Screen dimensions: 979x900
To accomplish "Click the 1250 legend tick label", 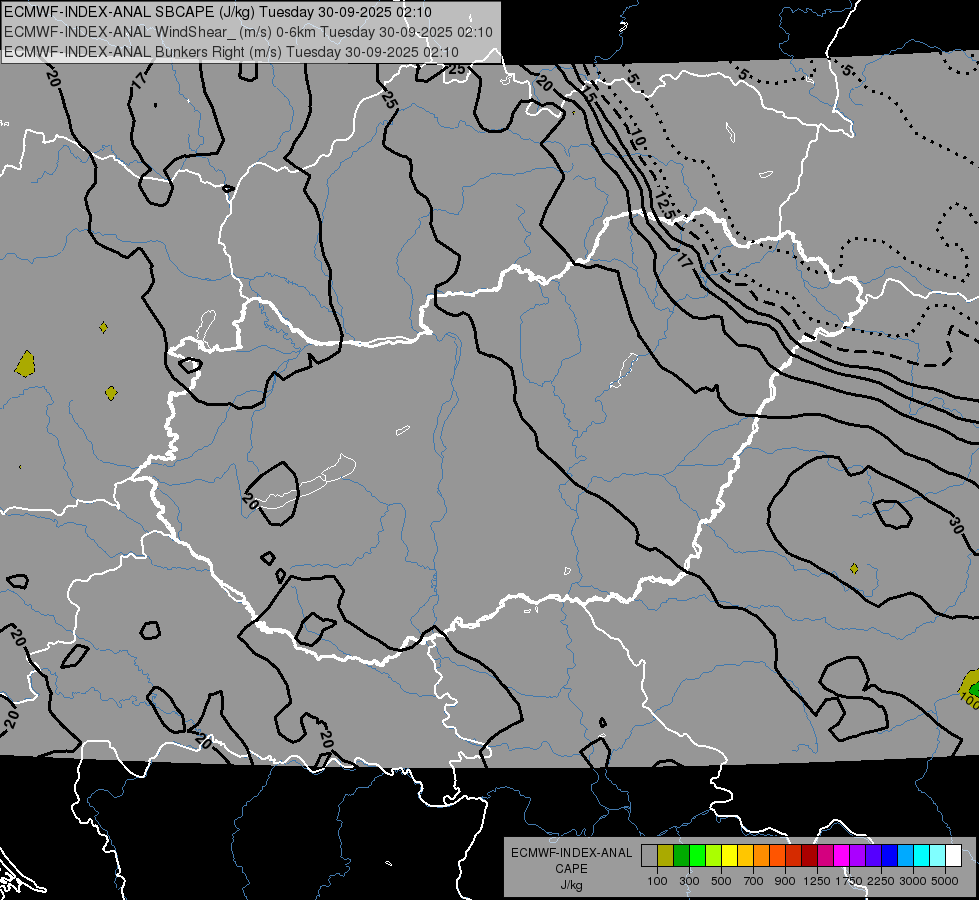I will point(817,881).
